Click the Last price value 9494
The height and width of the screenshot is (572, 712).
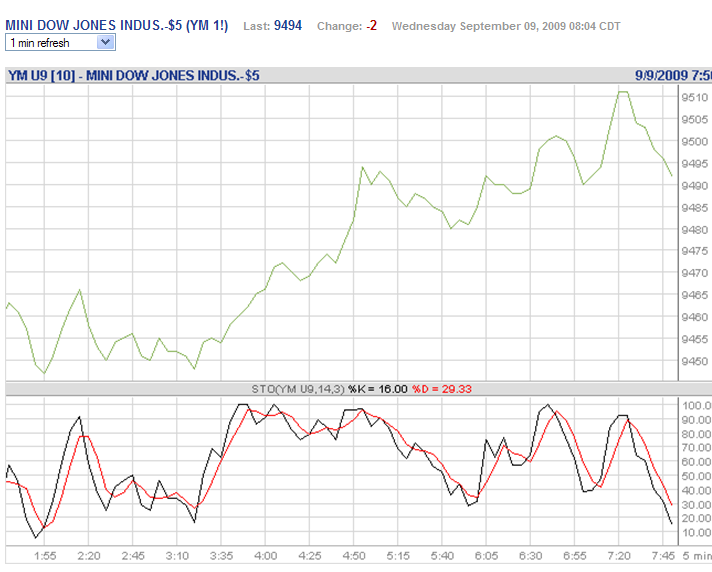(288, 25)
